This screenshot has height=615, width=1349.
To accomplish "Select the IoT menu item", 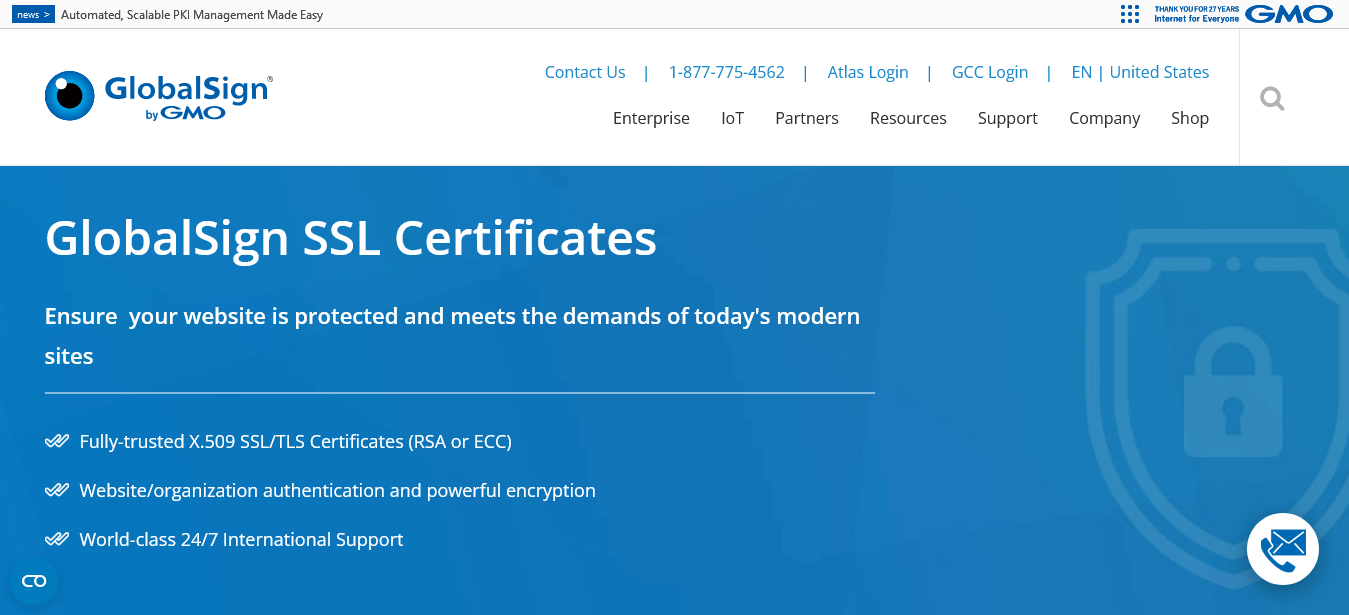I will [732, 118].
